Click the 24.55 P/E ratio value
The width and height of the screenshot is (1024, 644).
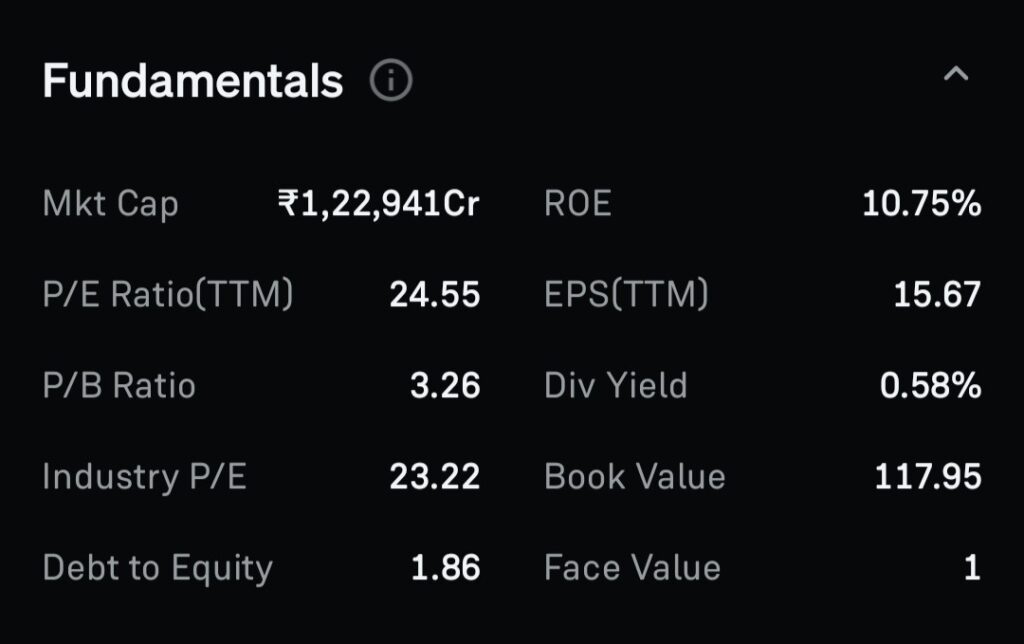point(434,295)
